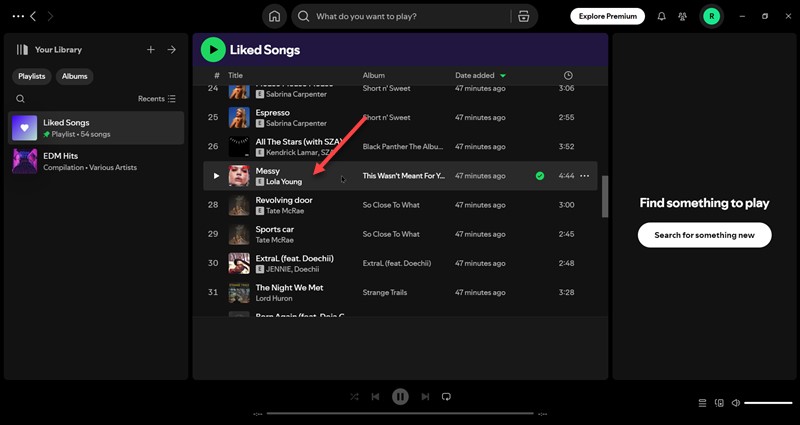Sort by Date added column
Image resolution: width=800 pixels, height=425 pixels.
[480, 76]
